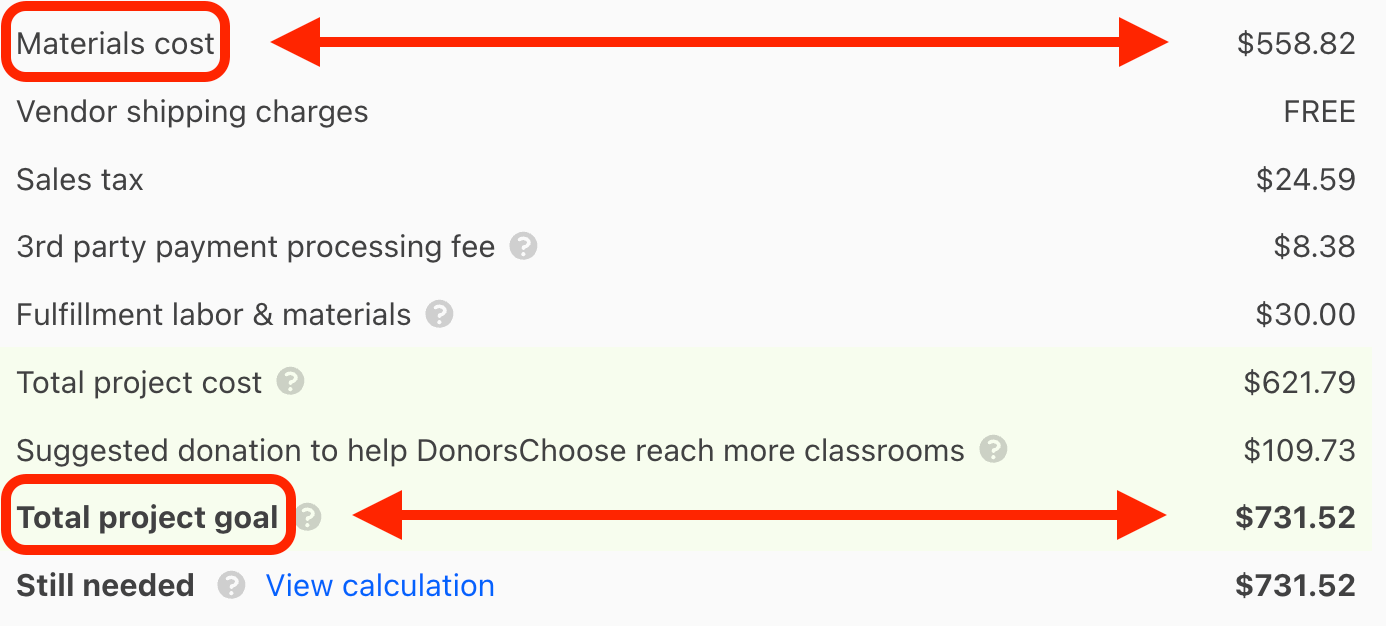The image size is (1386, 626).
Task: Select the FREE shipping value
Action: (1319, 112)
